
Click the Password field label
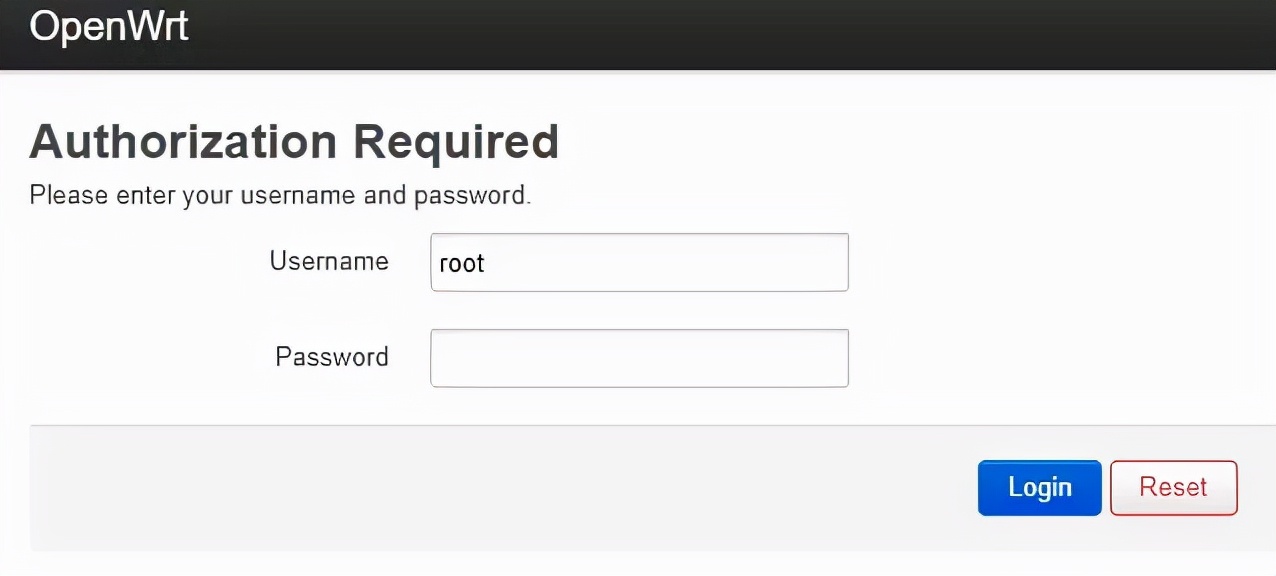point(332,357)
